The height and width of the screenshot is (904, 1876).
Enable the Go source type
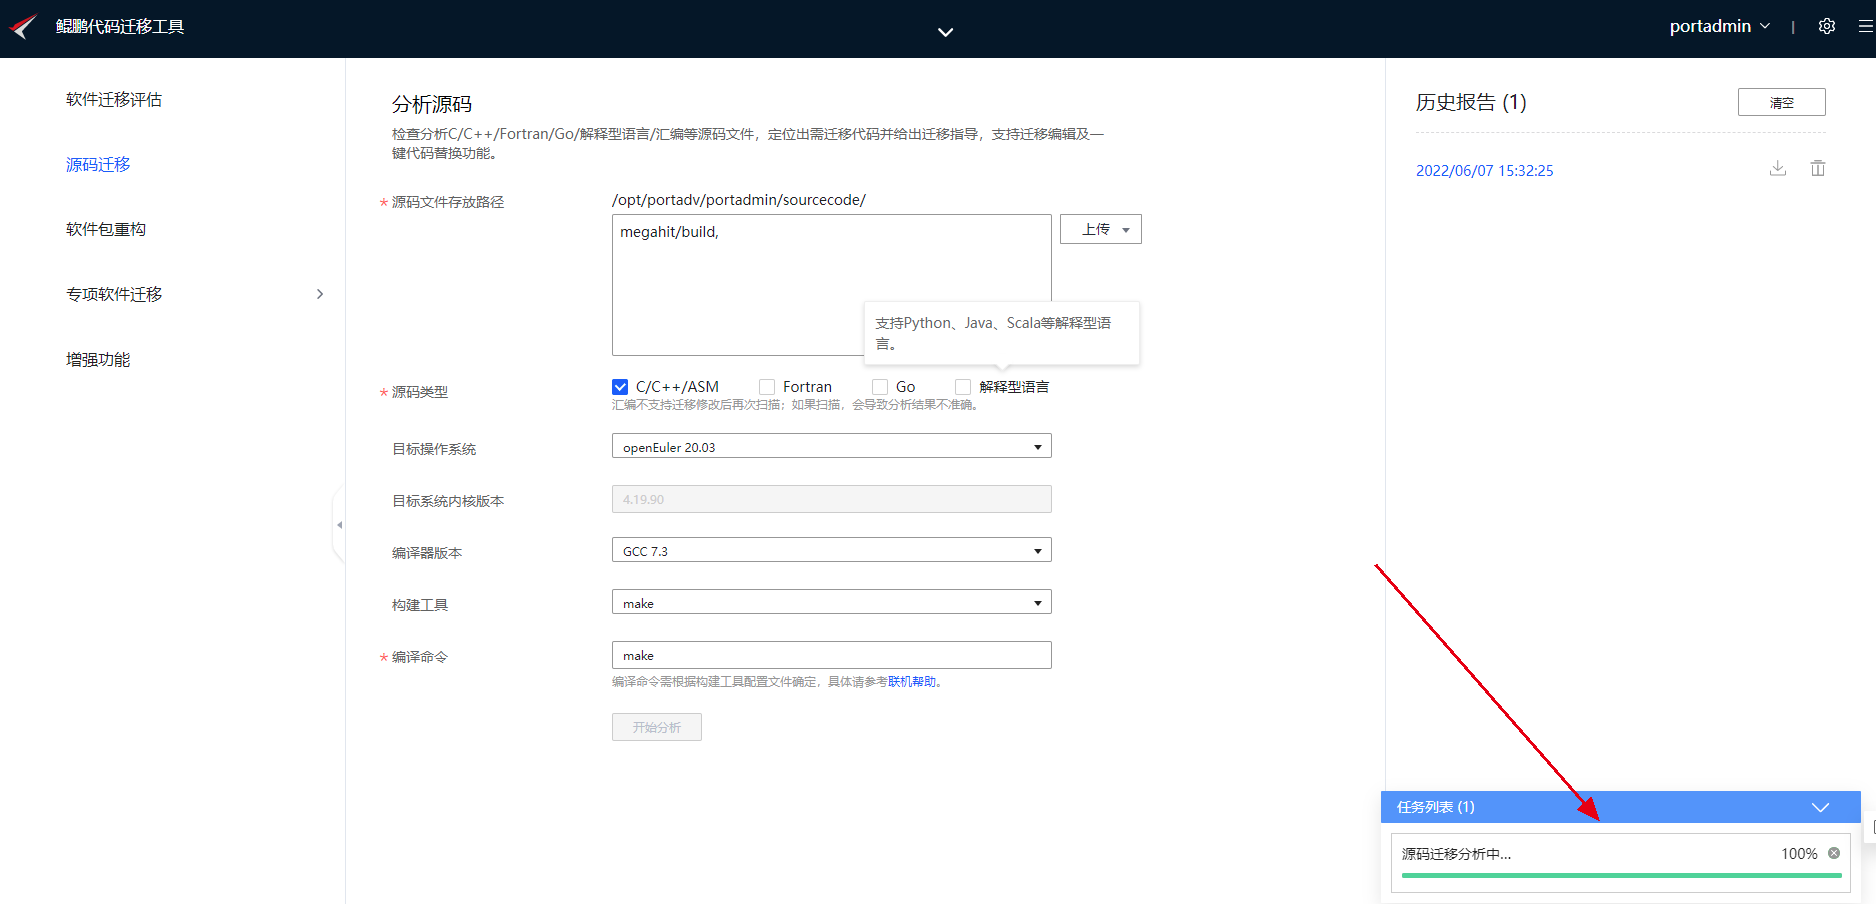click(x=880, y=387)
